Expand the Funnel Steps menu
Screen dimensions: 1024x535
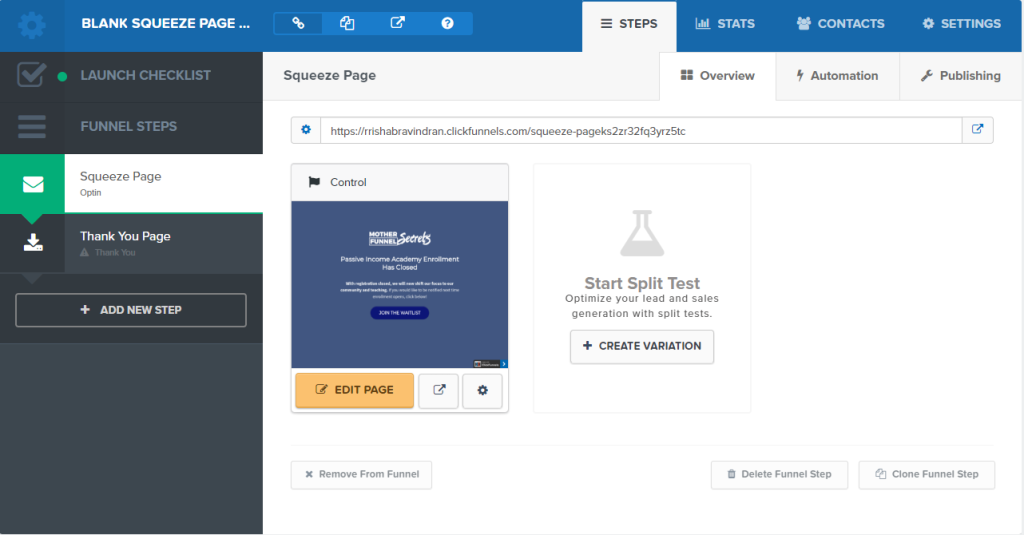pyautogui.click(x=128, y=127)
